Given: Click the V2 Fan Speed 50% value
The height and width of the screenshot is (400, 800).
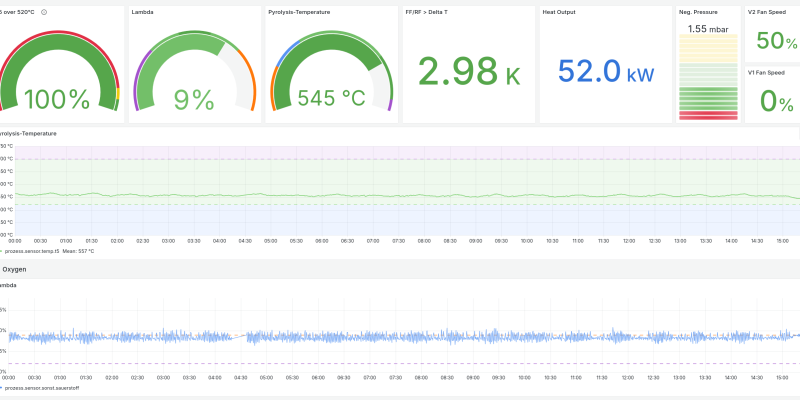Looking at the screenshot, I should 776,40.
